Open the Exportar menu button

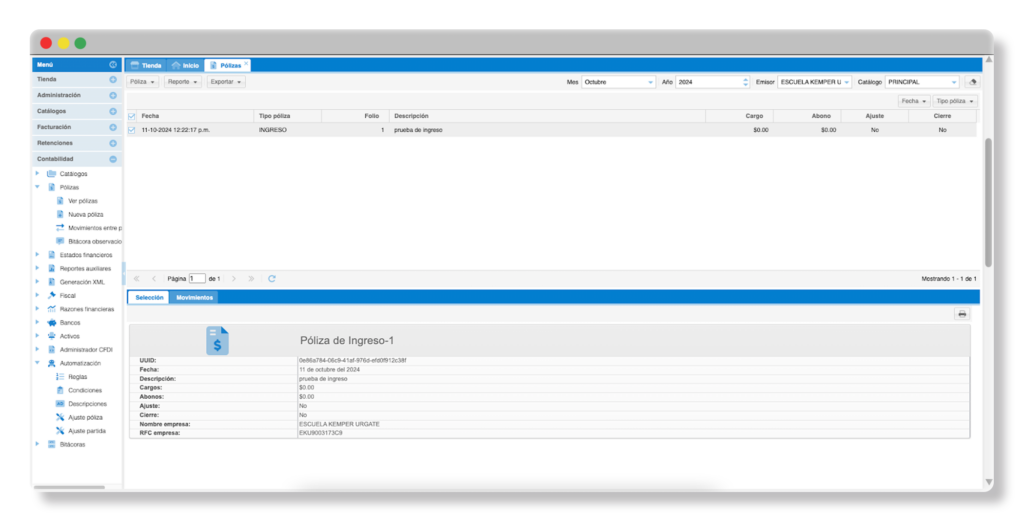point(226,82)
